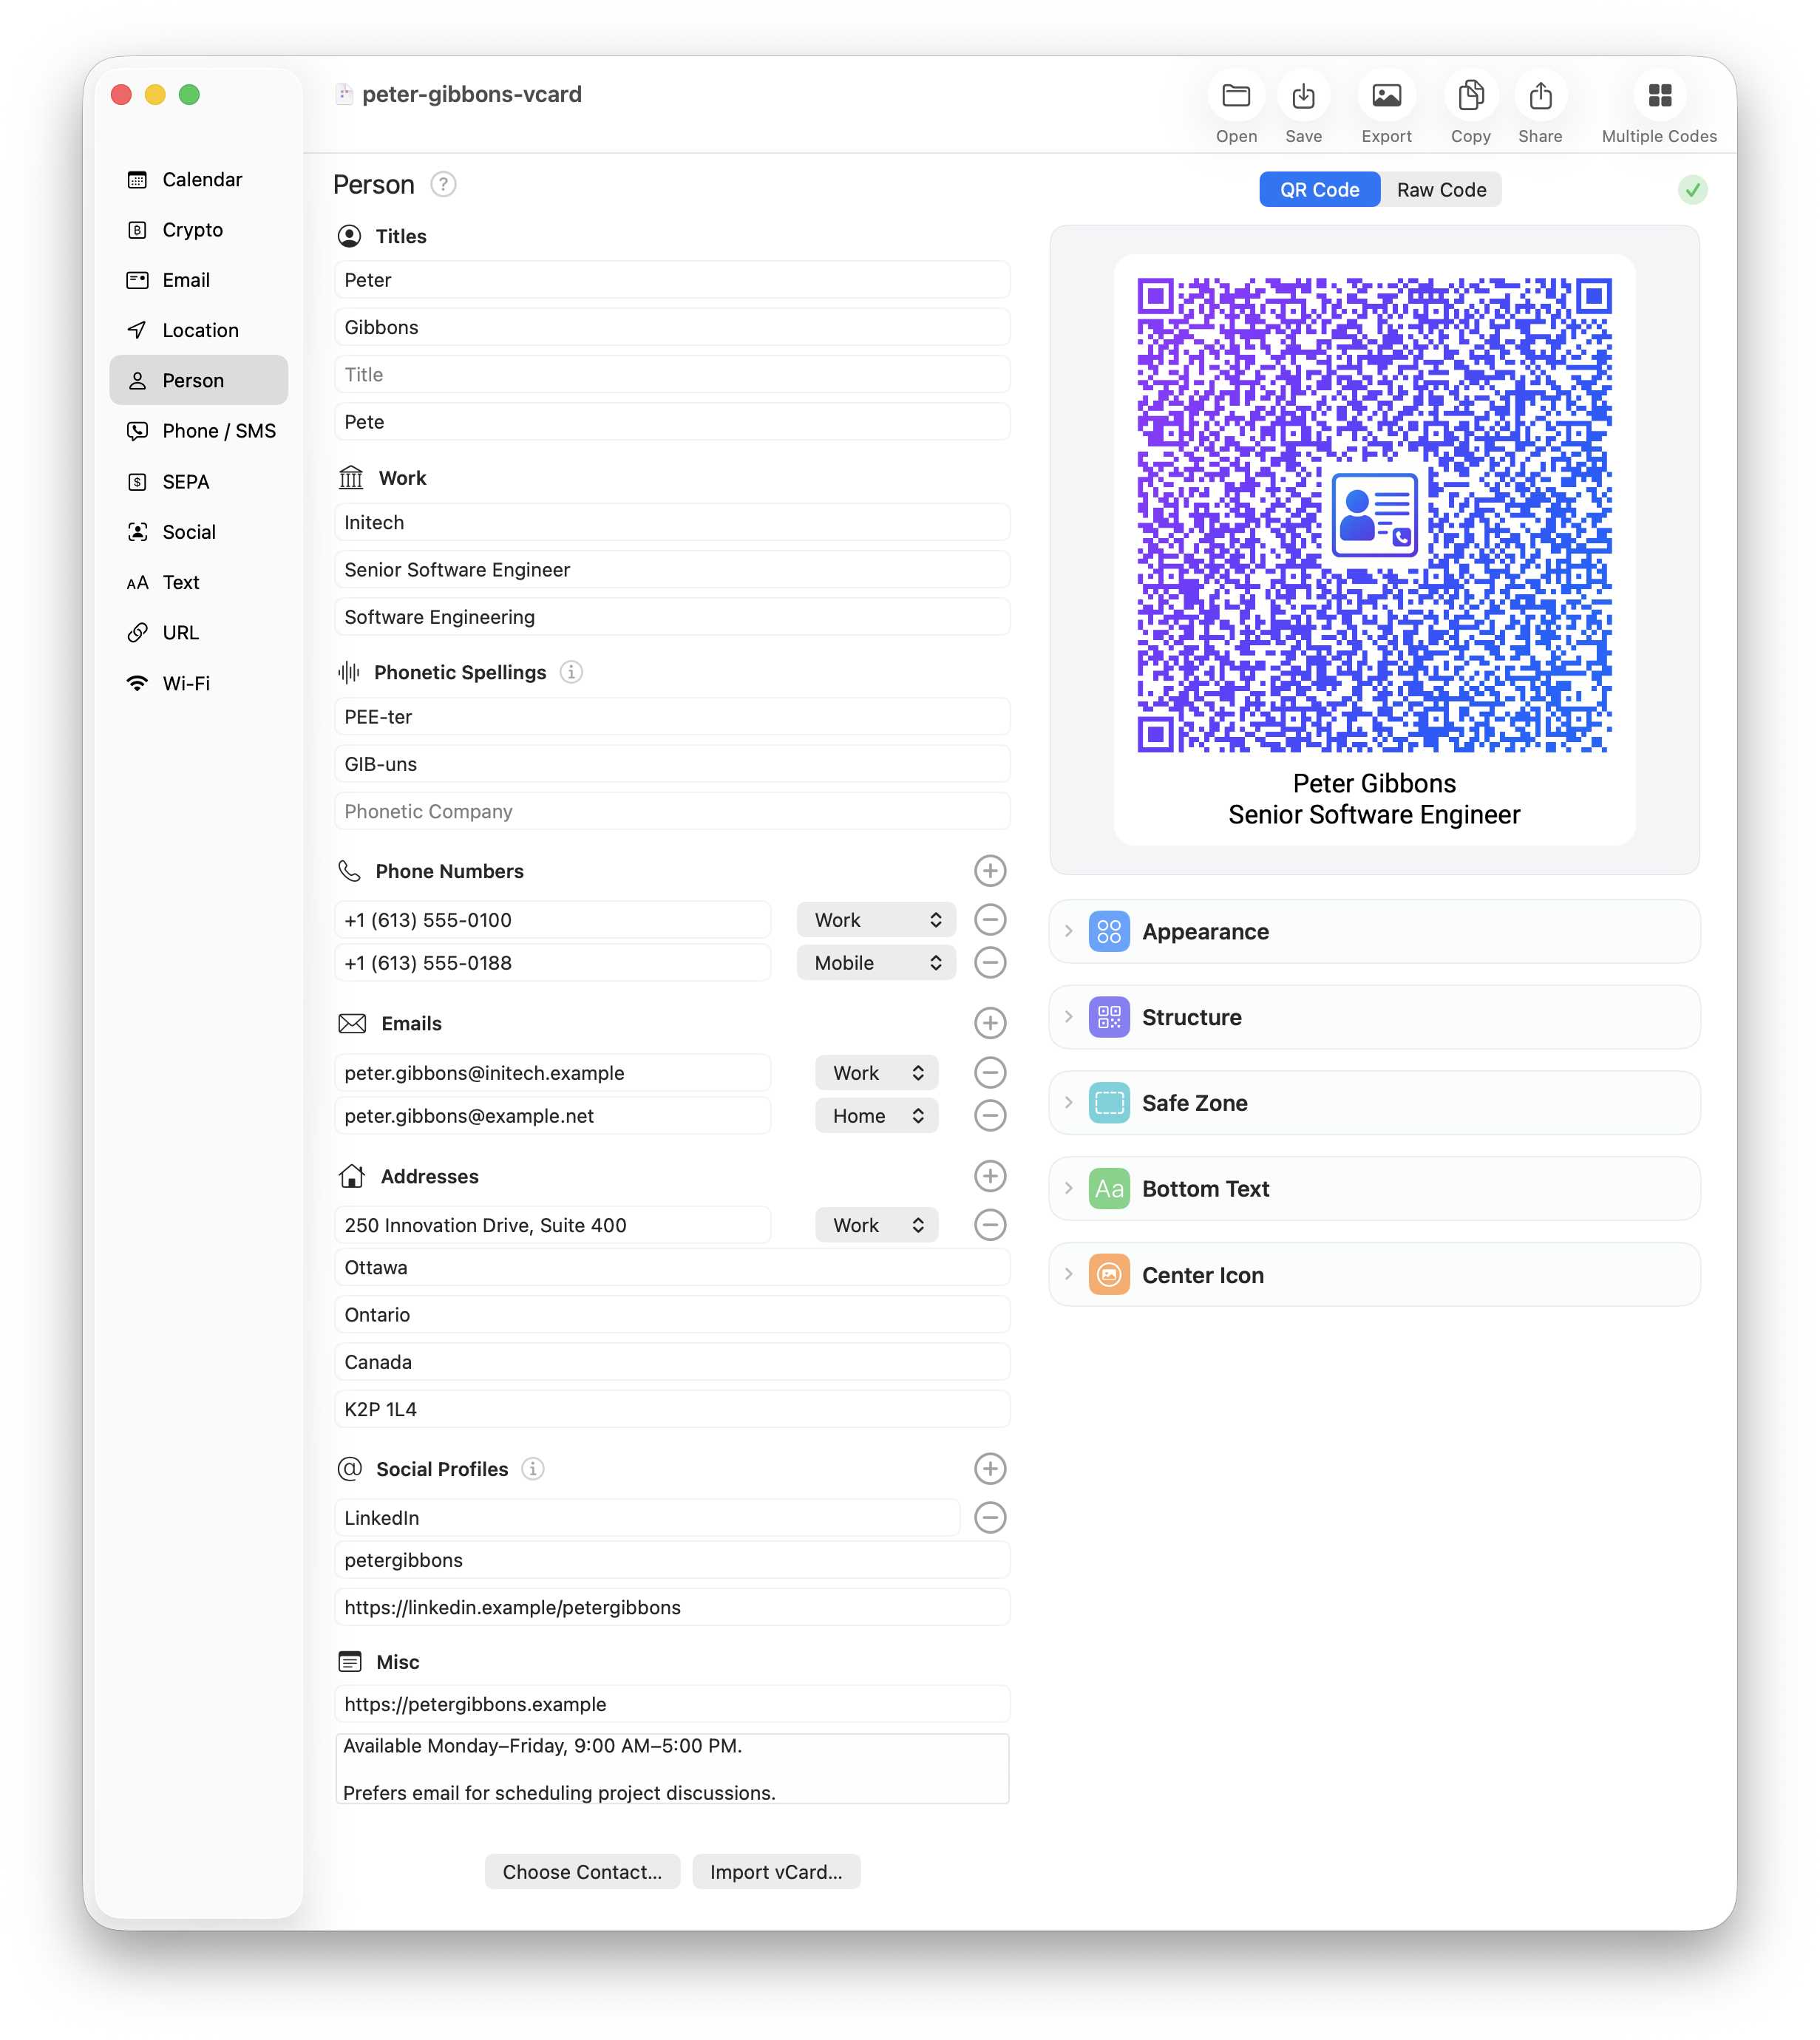Screen dimensions: 1820x2040
Task: Expand the Safe Zone section chevron
Action: point(1069,1104)
